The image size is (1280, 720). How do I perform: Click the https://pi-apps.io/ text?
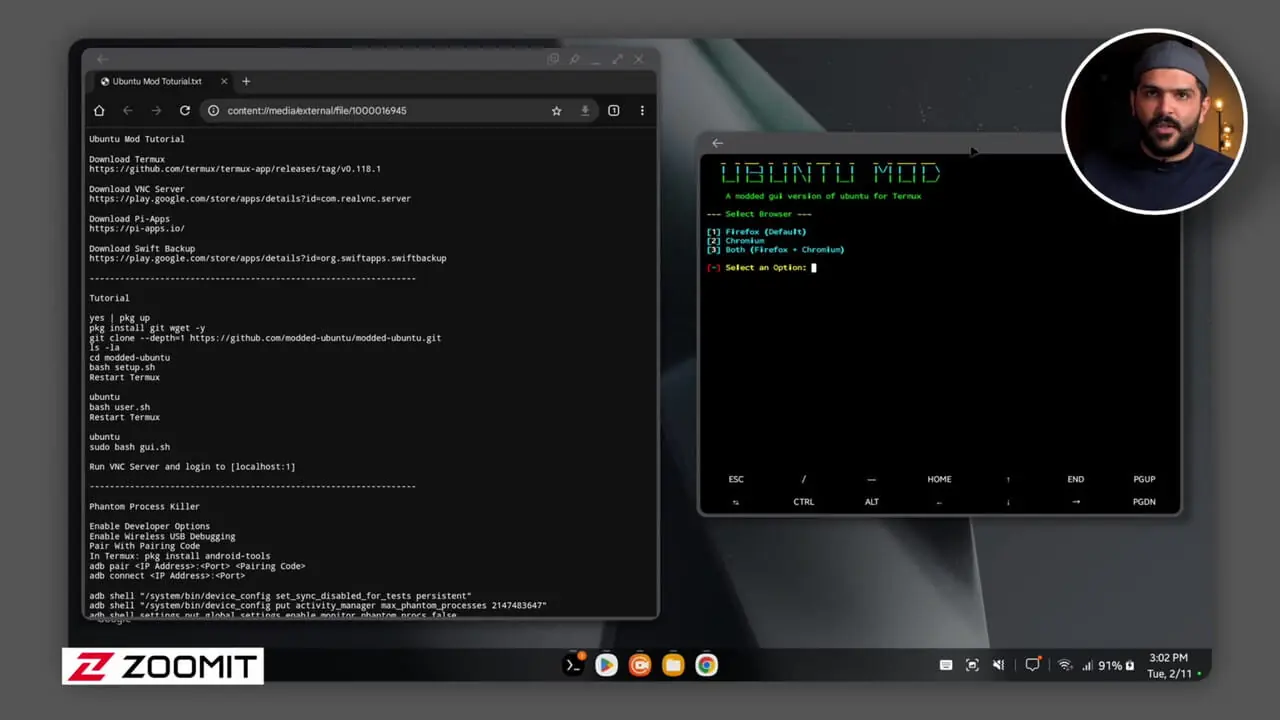tap(136, 229)
